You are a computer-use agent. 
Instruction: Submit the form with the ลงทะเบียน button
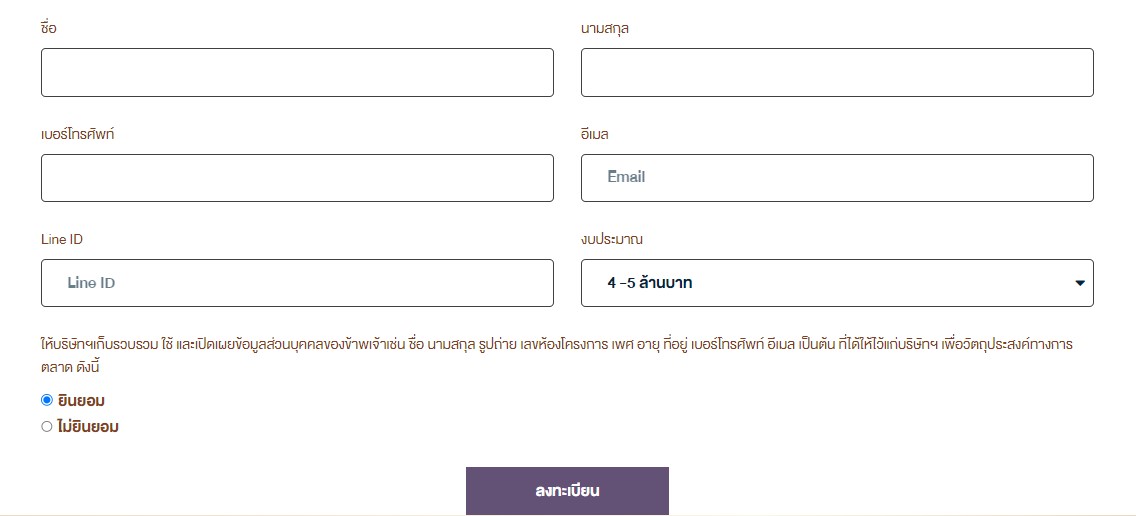[567, 491]
